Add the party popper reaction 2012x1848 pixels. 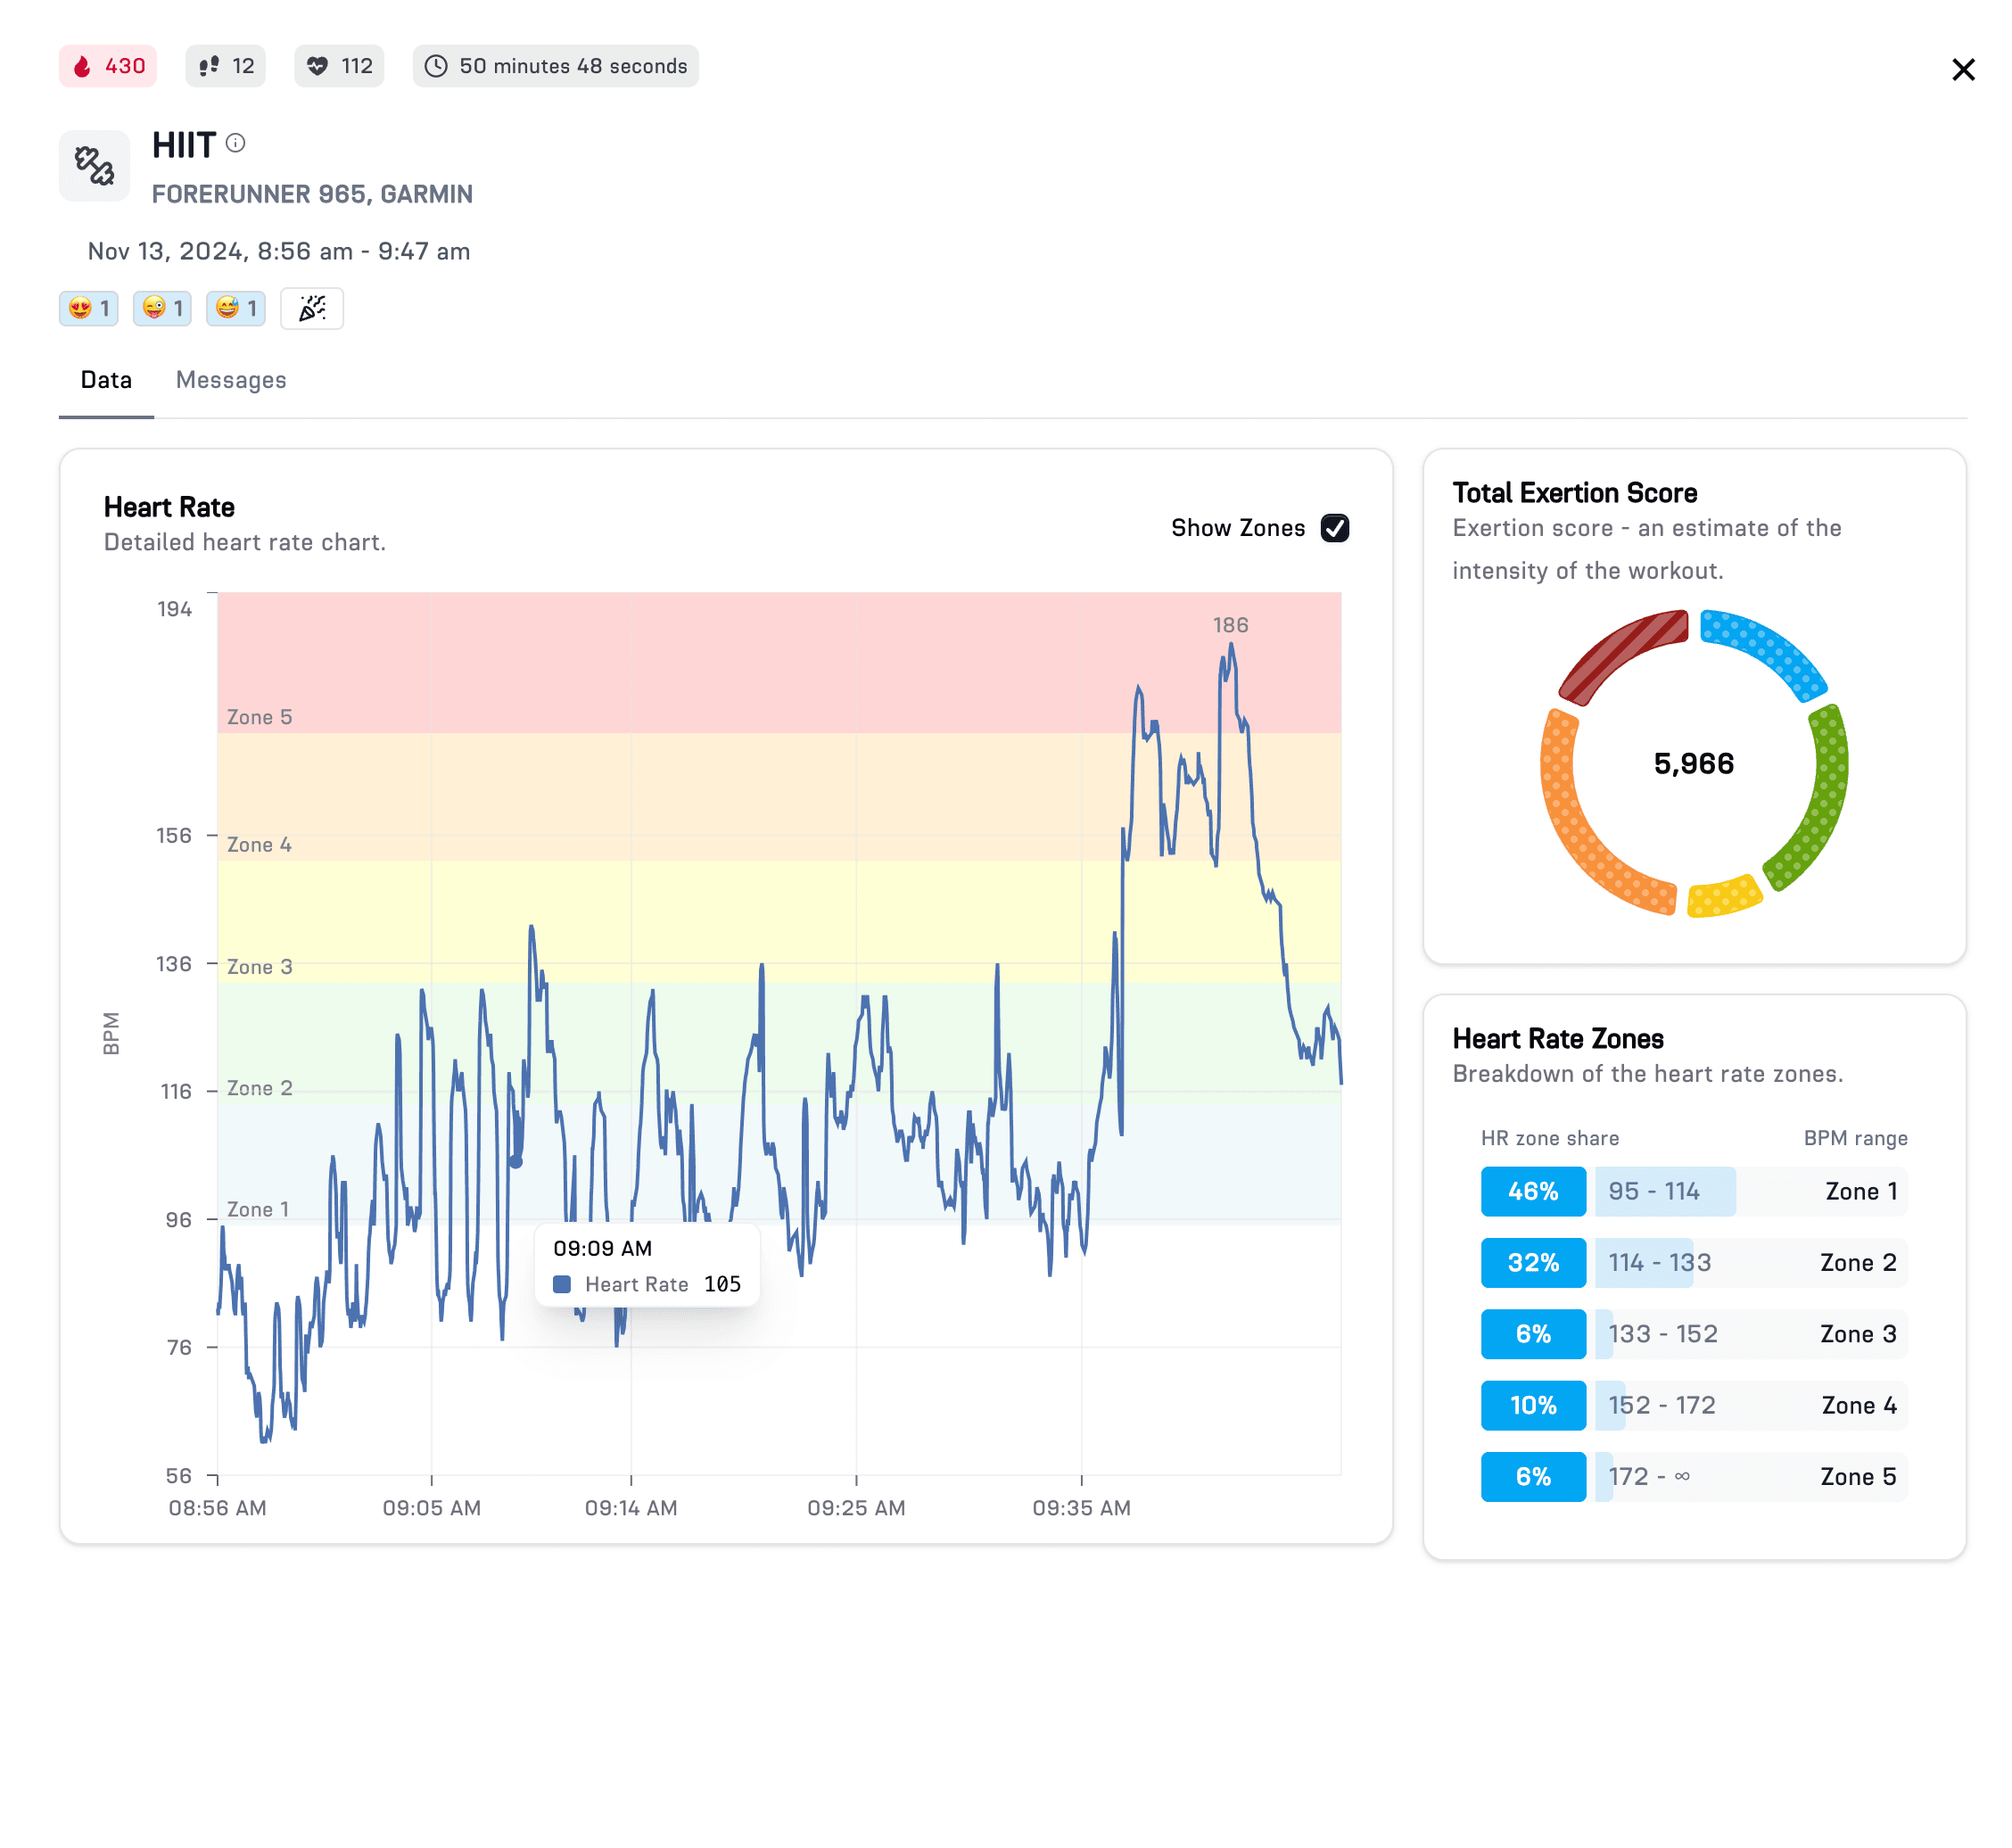[312, 308]
